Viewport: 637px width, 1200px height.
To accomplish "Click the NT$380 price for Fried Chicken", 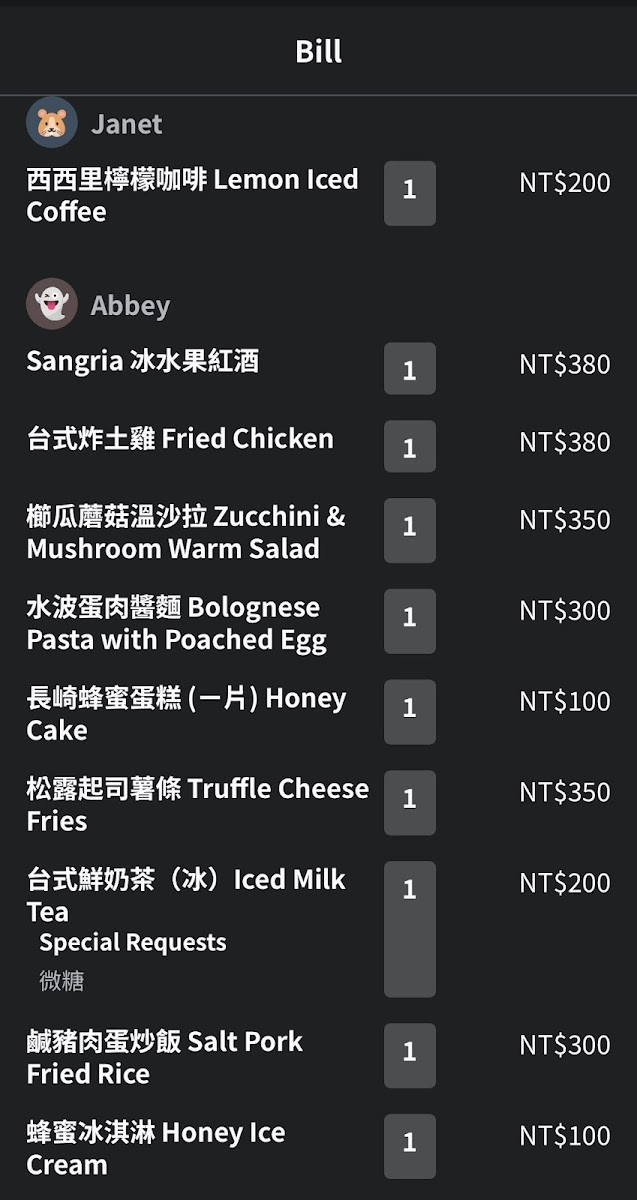I will pos(564,441).
